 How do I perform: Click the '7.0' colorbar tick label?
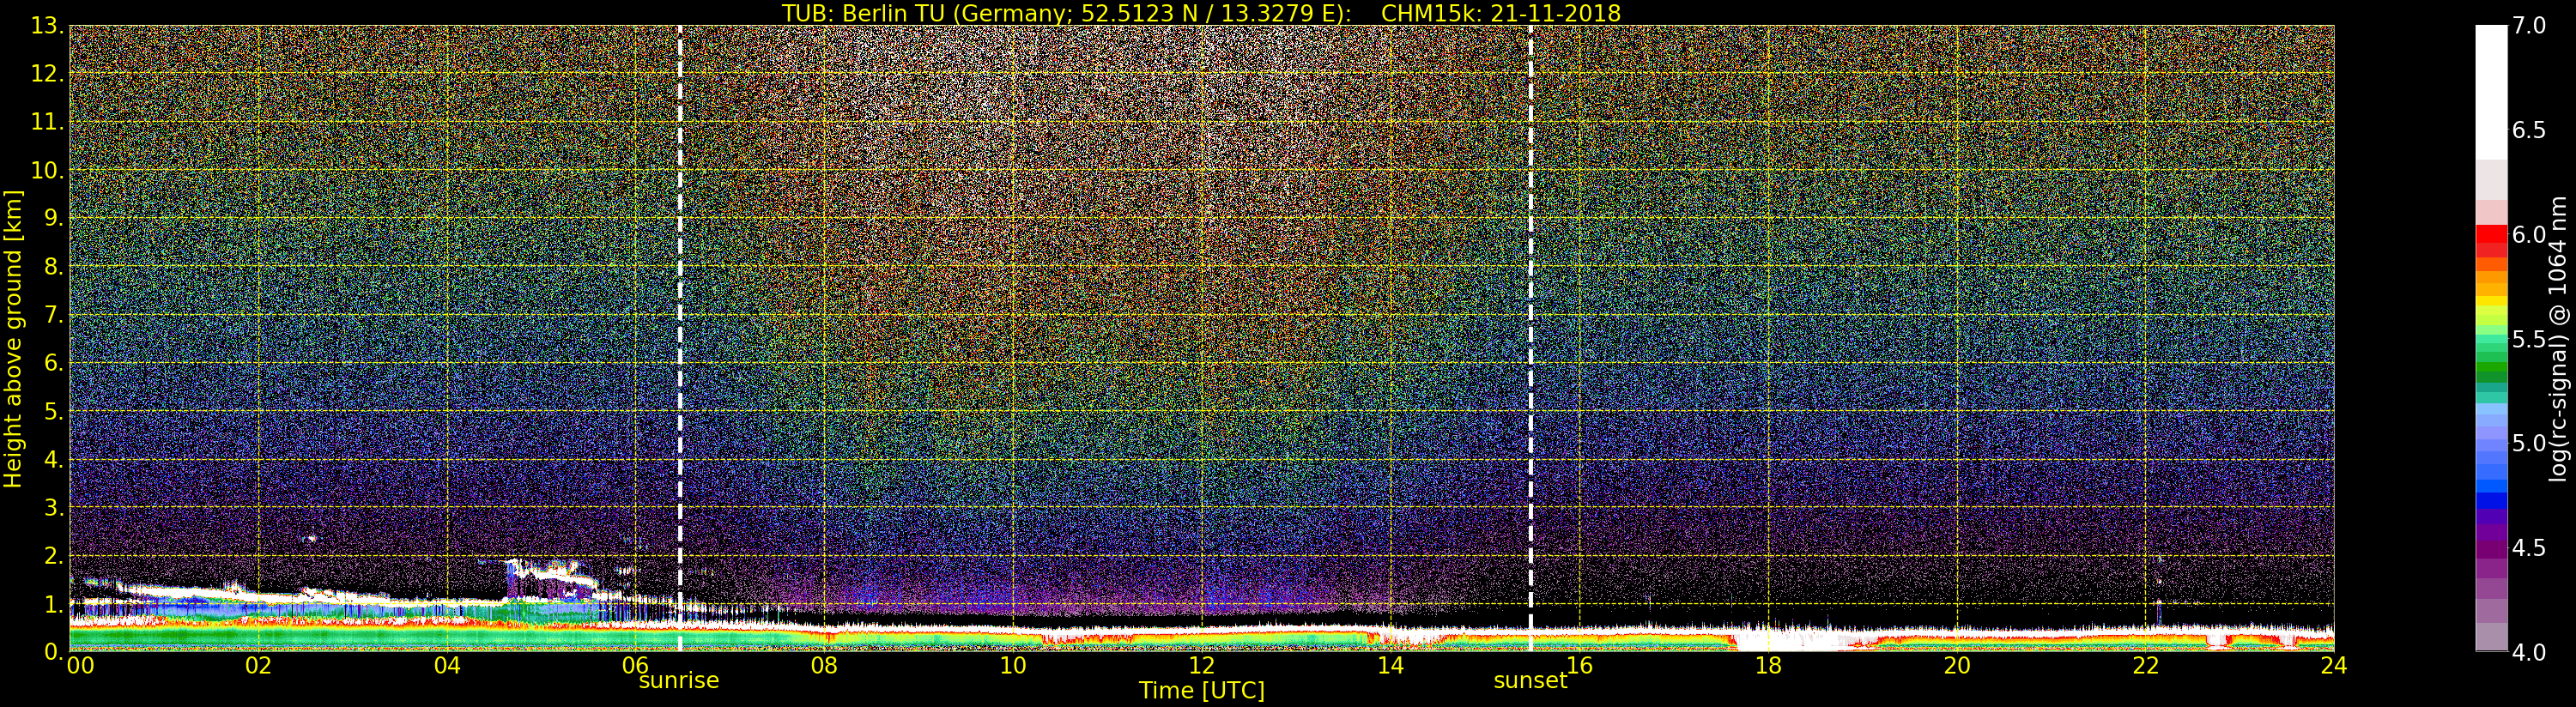point(2529,26)
